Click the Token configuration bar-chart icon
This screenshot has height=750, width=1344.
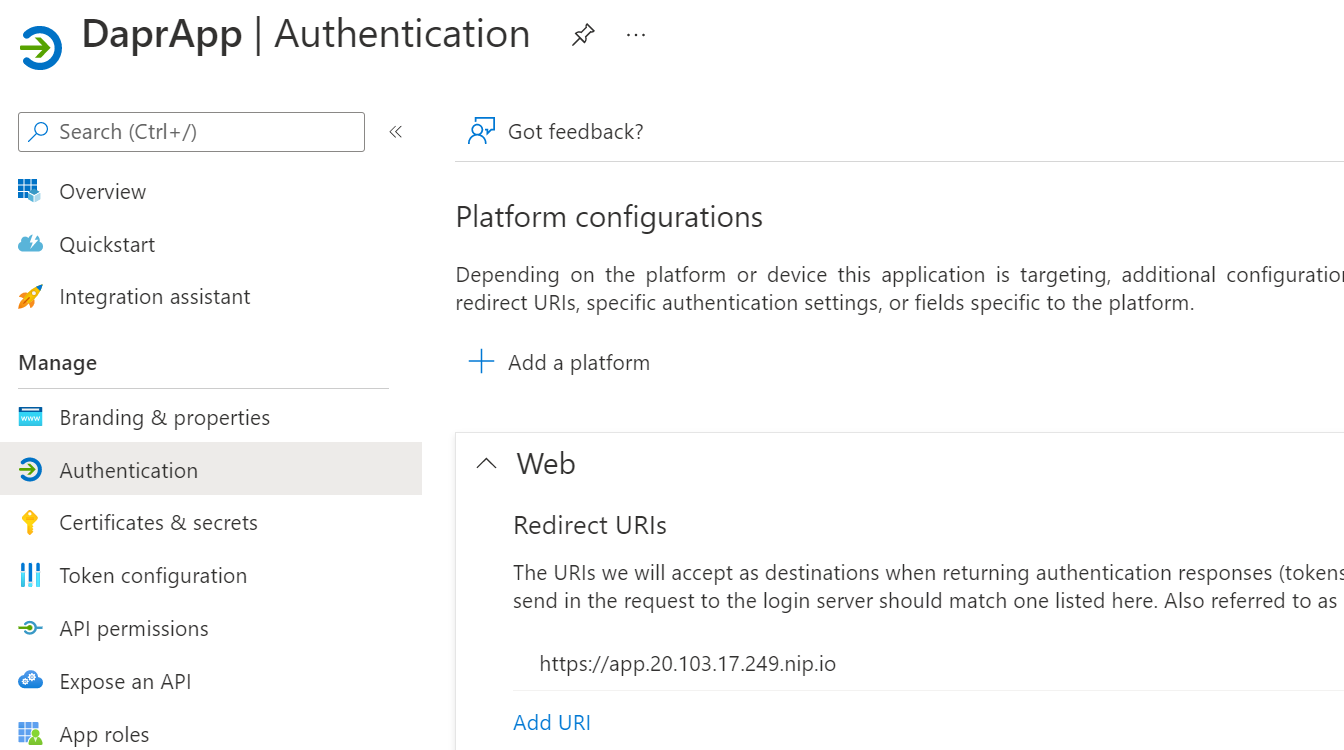tap(31, 575)
